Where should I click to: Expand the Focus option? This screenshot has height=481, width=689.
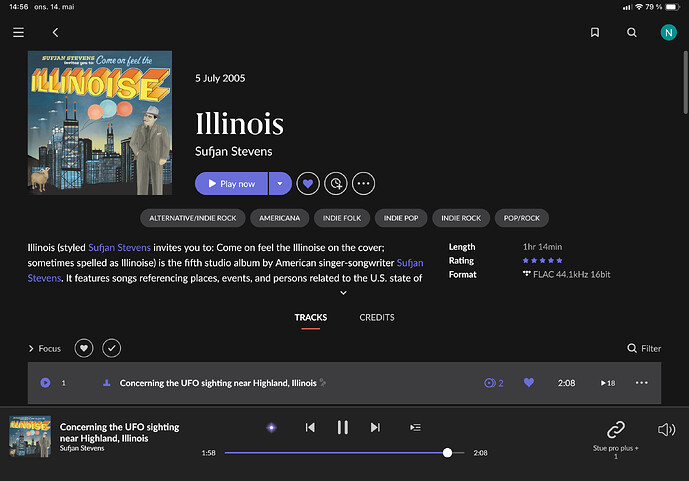tap(44, 348)
